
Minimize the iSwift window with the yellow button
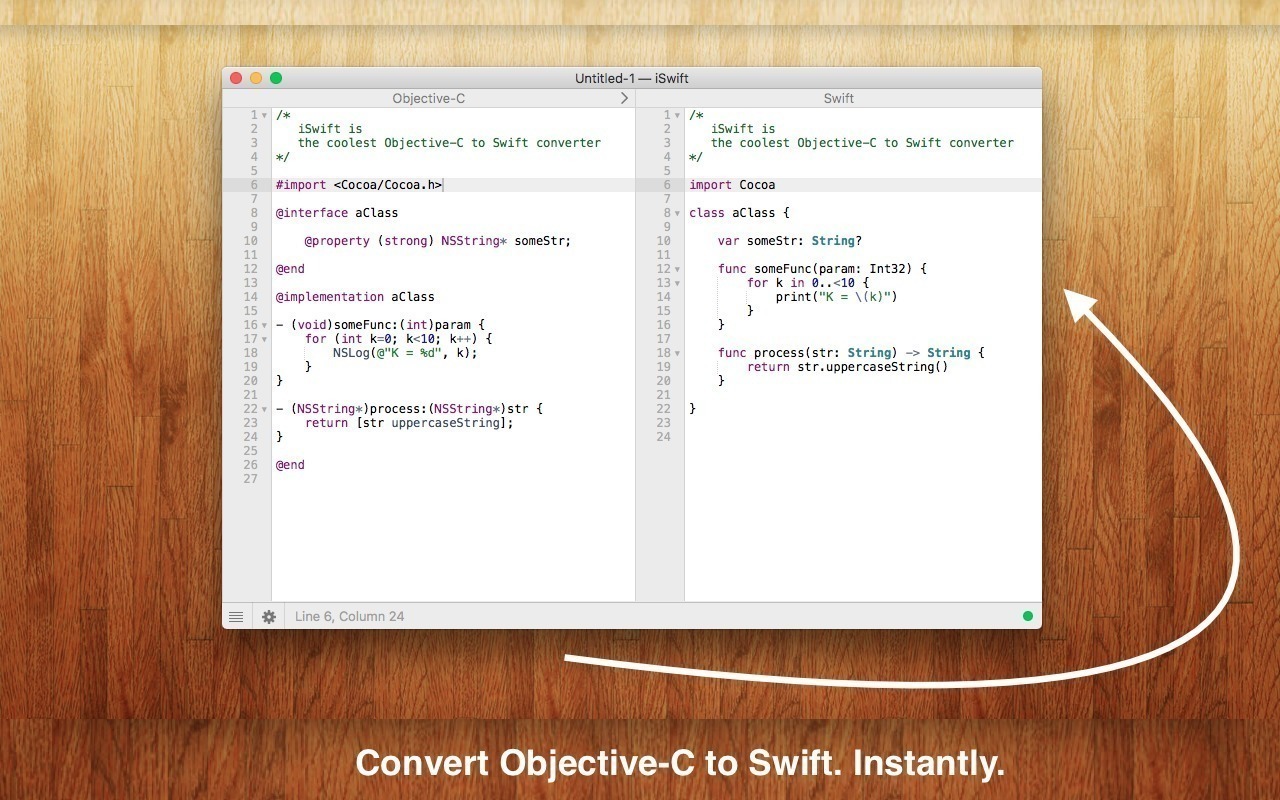pyautogui.click(x=256, y=78)
